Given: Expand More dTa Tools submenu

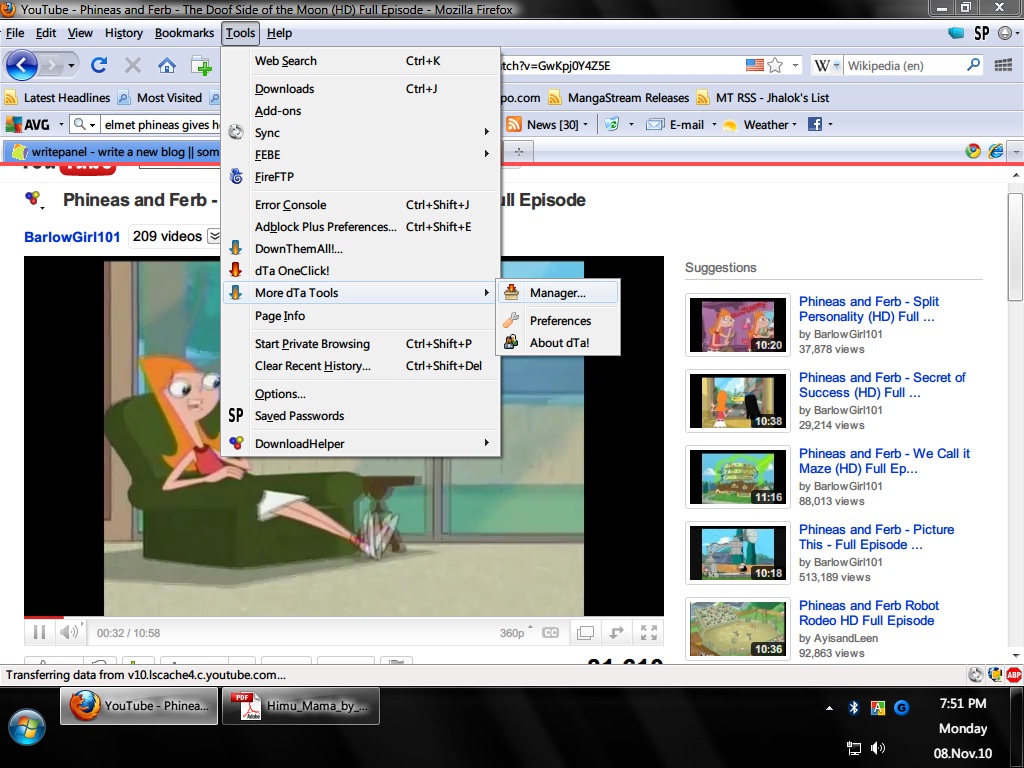Looking at the screenshot, I should [361, 293].
